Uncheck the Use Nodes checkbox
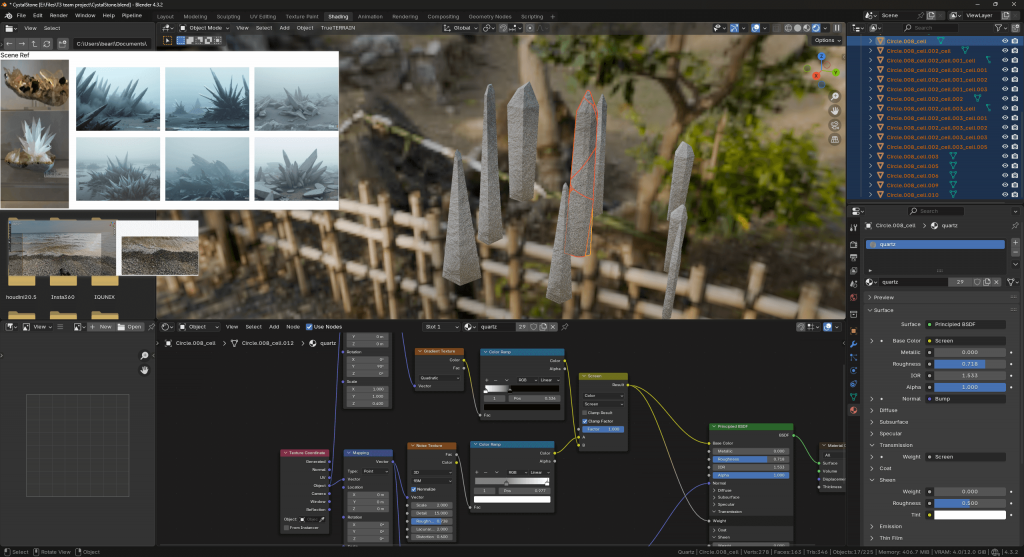Viewport: 1024px width, 557px height. coord(310,327)
